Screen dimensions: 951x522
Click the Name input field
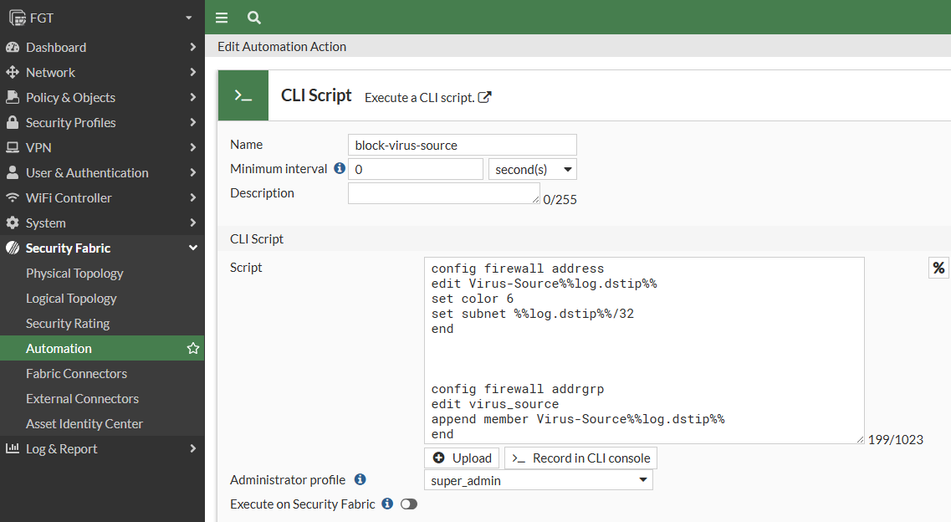pyautogui.click(x=462, y=145)
